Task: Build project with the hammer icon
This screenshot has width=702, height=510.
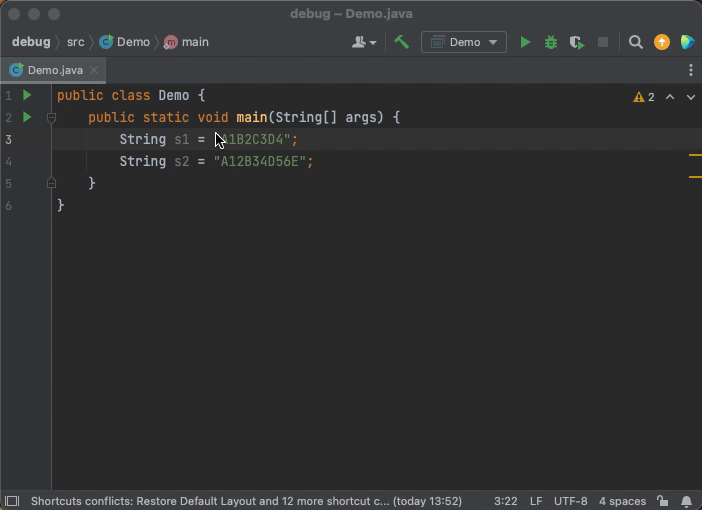Action: click(402, 42)
